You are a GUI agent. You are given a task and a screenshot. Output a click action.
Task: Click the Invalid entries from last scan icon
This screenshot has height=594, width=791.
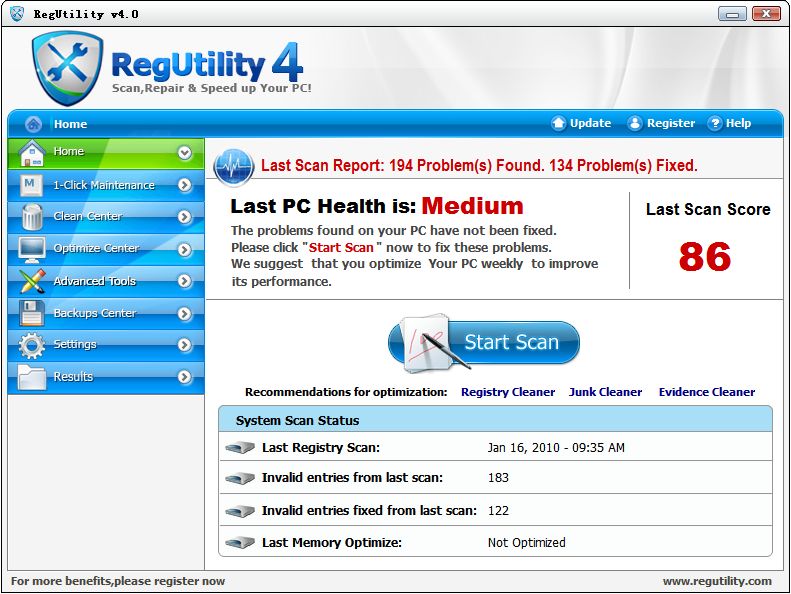[240, 478]
